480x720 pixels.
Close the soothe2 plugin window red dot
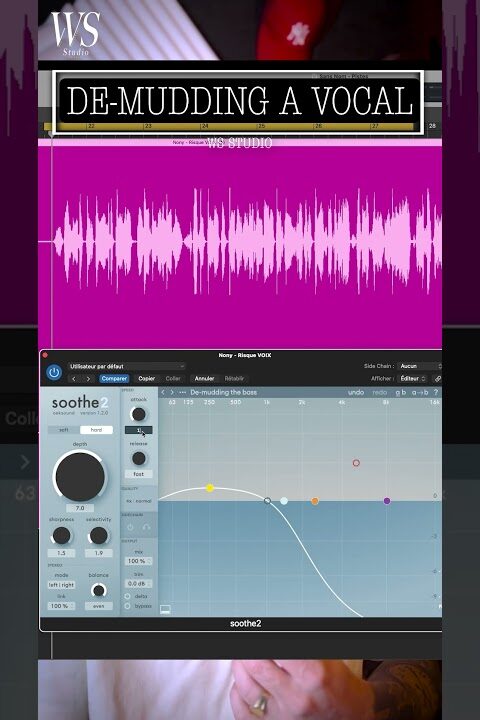(45, 355)
